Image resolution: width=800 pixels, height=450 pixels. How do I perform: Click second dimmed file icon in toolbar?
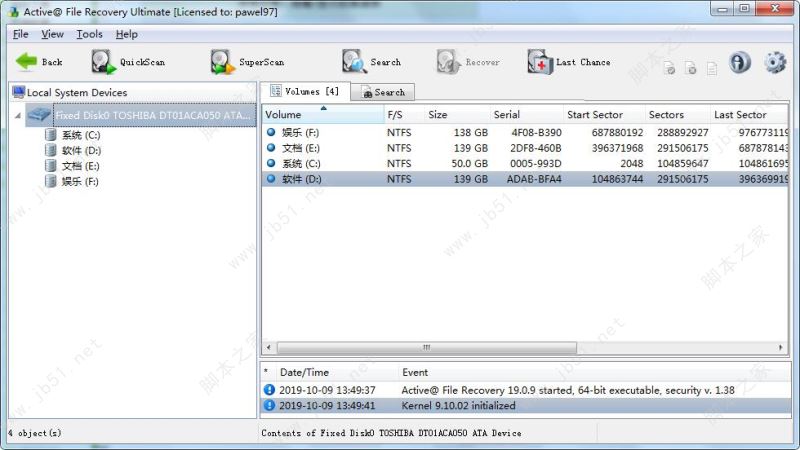pyautogui.click(x=690, y=68)
